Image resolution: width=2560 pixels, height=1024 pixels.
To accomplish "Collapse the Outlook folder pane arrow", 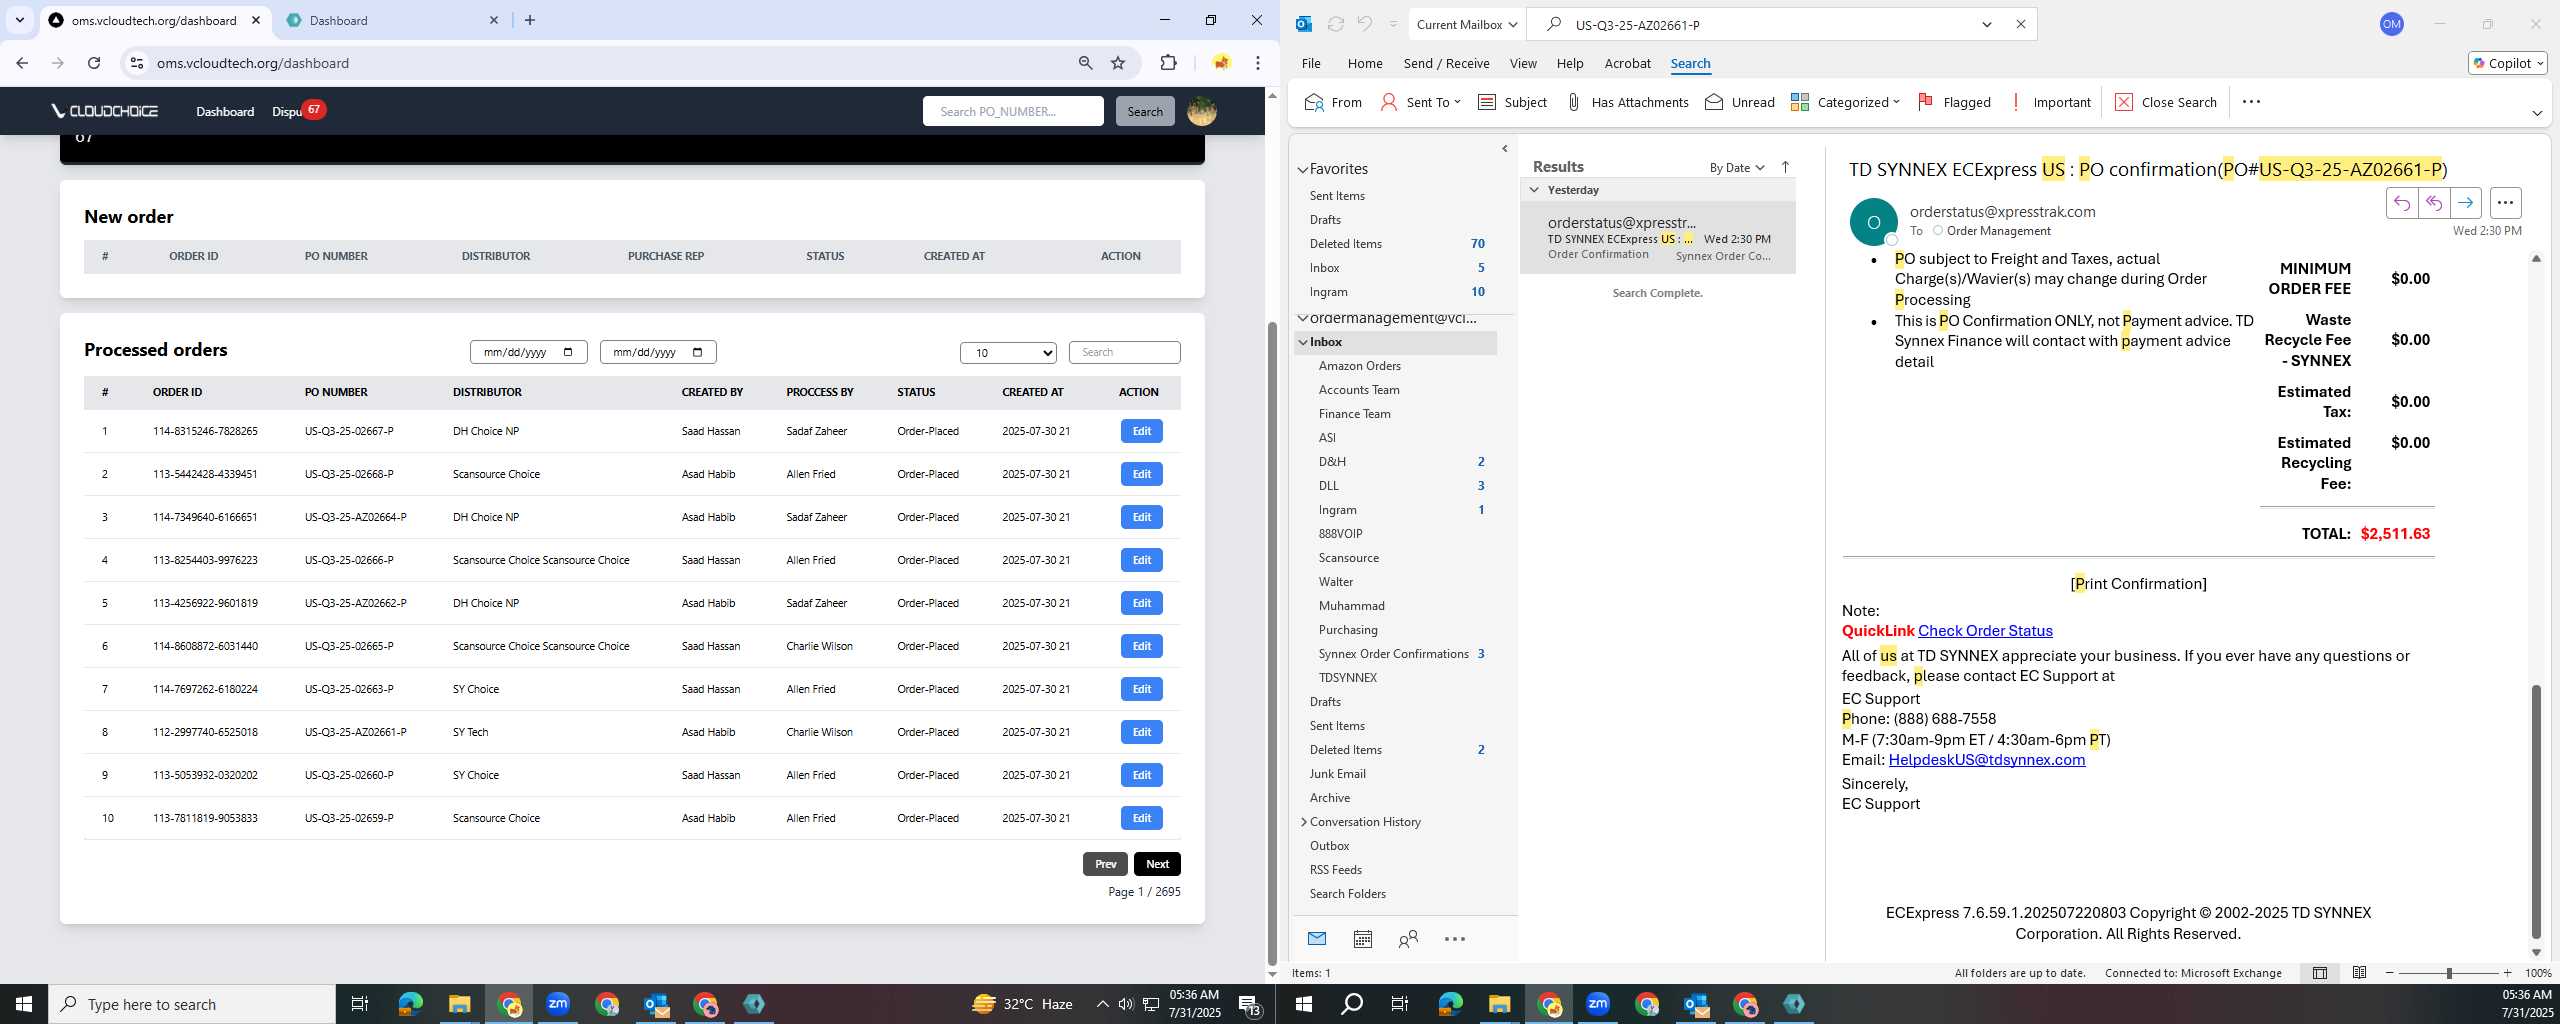I will 1505,149.
